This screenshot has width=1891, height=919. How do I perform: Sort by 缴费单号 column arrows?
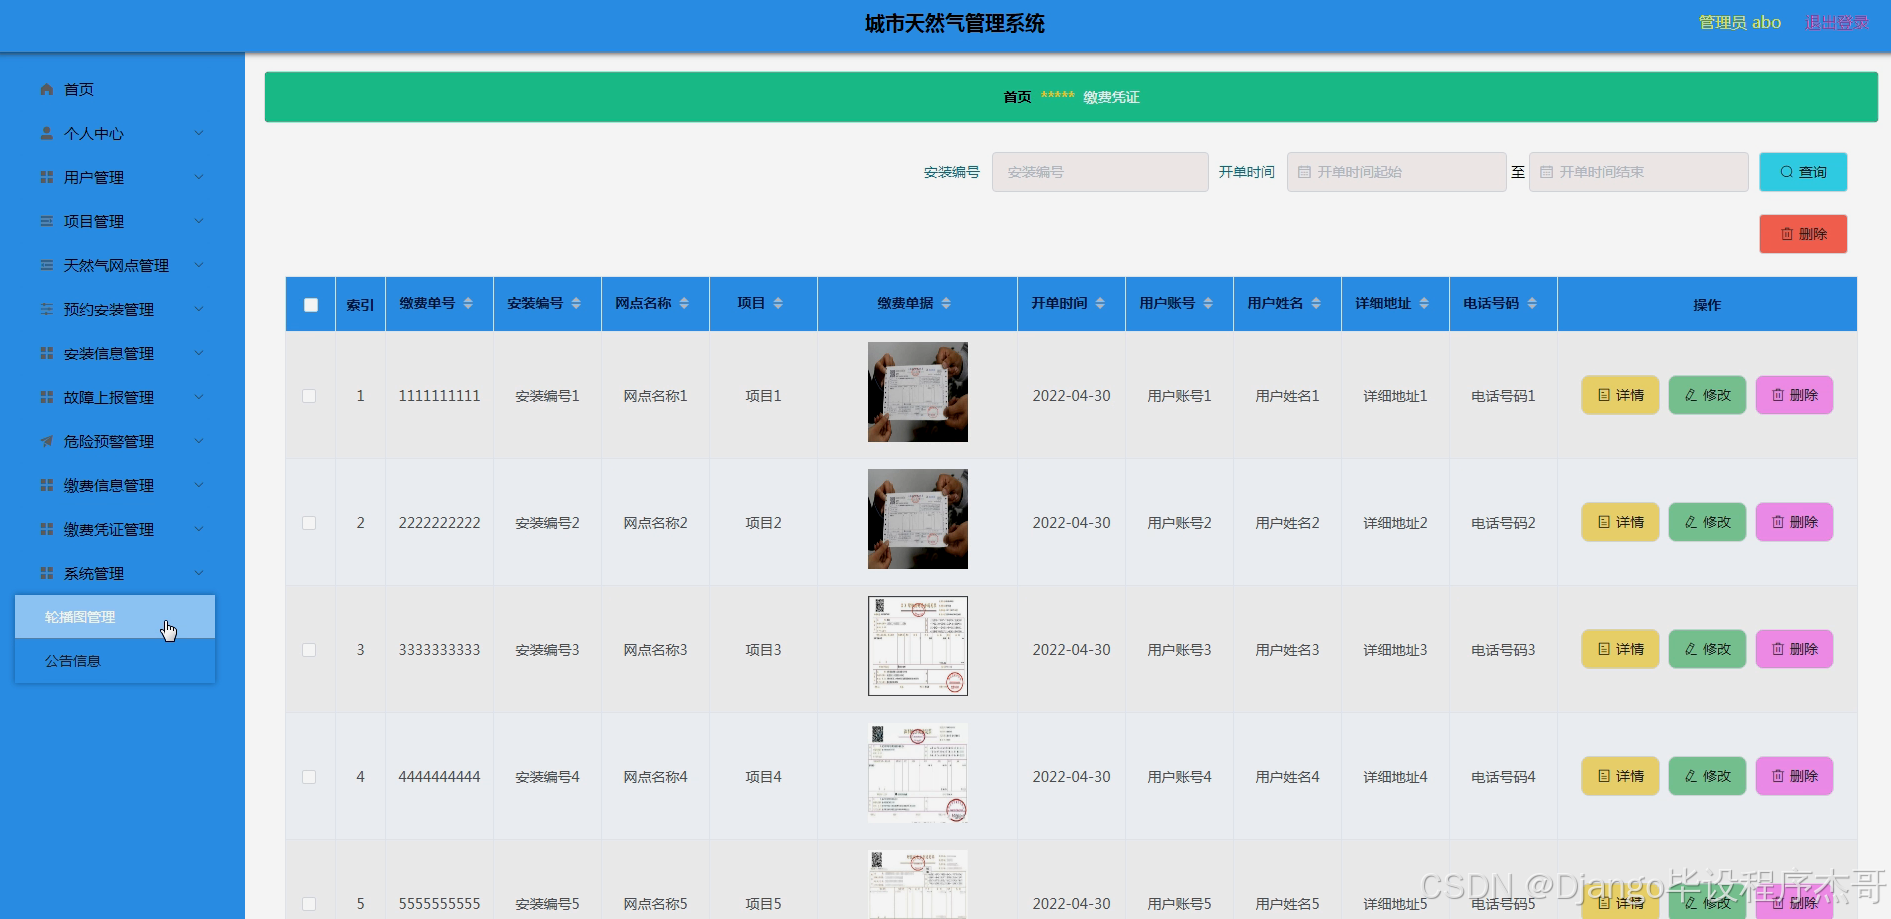point(468,303)
